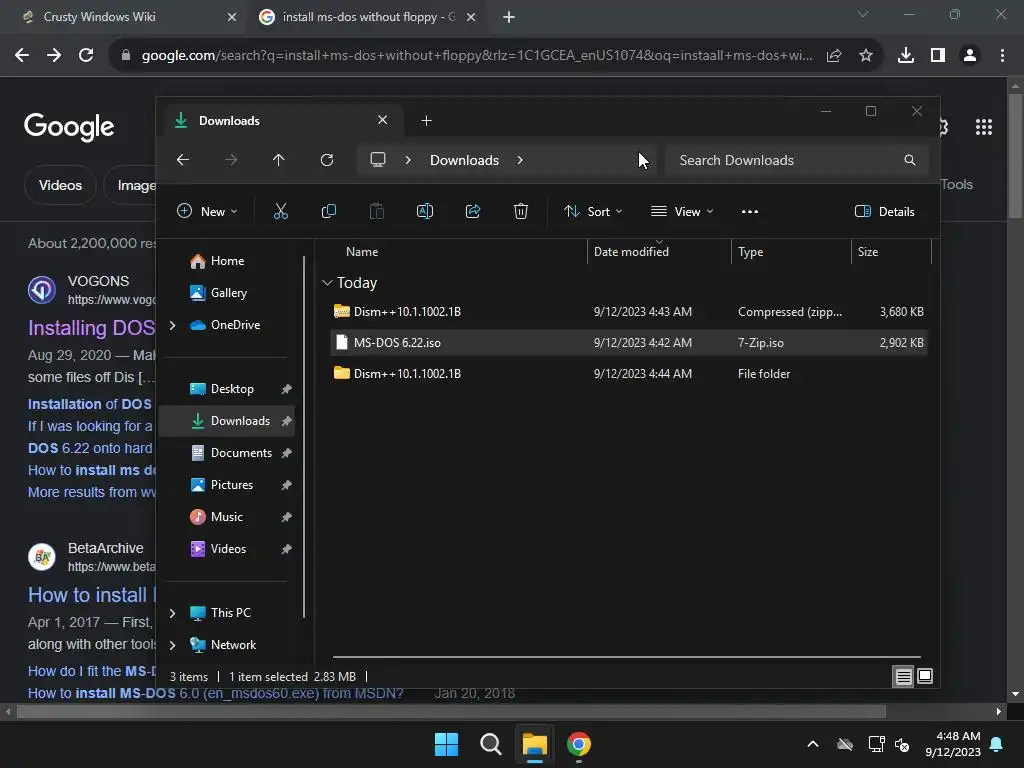
Task: Click the Chrome address bar URL
Action: [477, 56]
